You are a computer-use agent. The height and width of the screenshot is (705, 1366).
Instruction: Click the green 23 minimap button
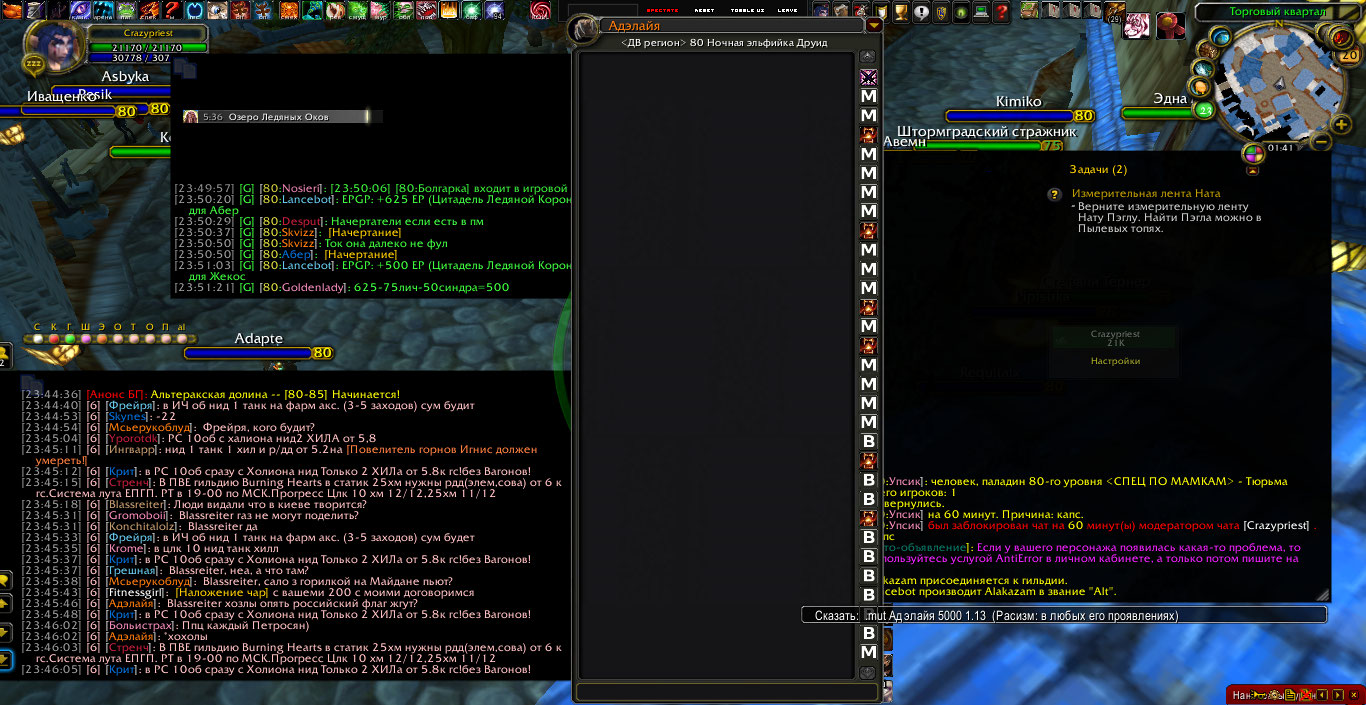point(1204,110)
